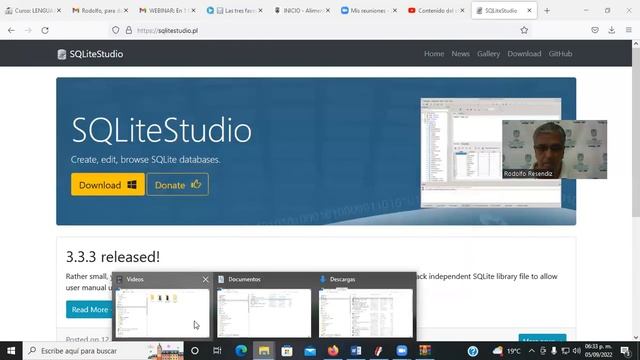Screen dimensions: 640x360
Task: Click the taskbar clock and date
Action: [598, 351]
